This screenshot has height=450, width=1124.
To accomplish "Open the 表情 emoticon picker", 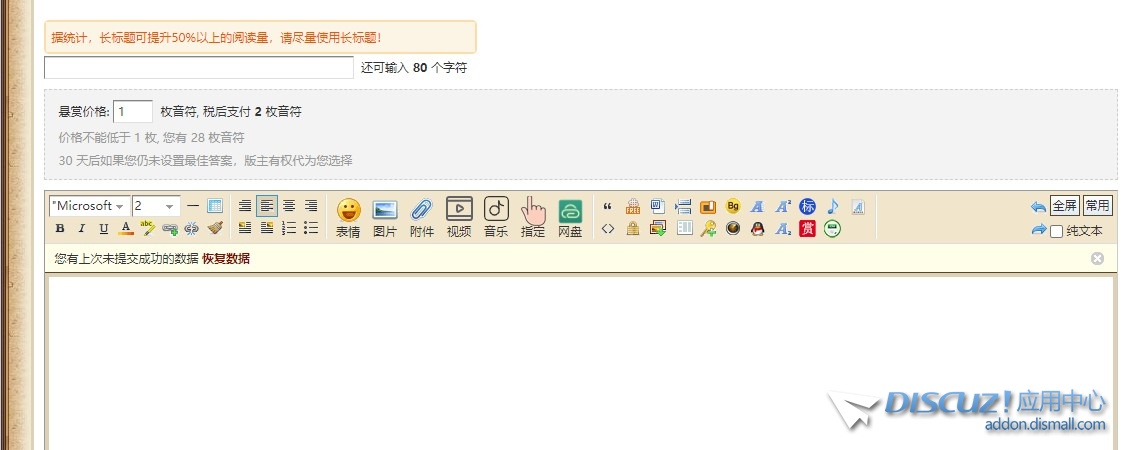I will pos(348,217).
